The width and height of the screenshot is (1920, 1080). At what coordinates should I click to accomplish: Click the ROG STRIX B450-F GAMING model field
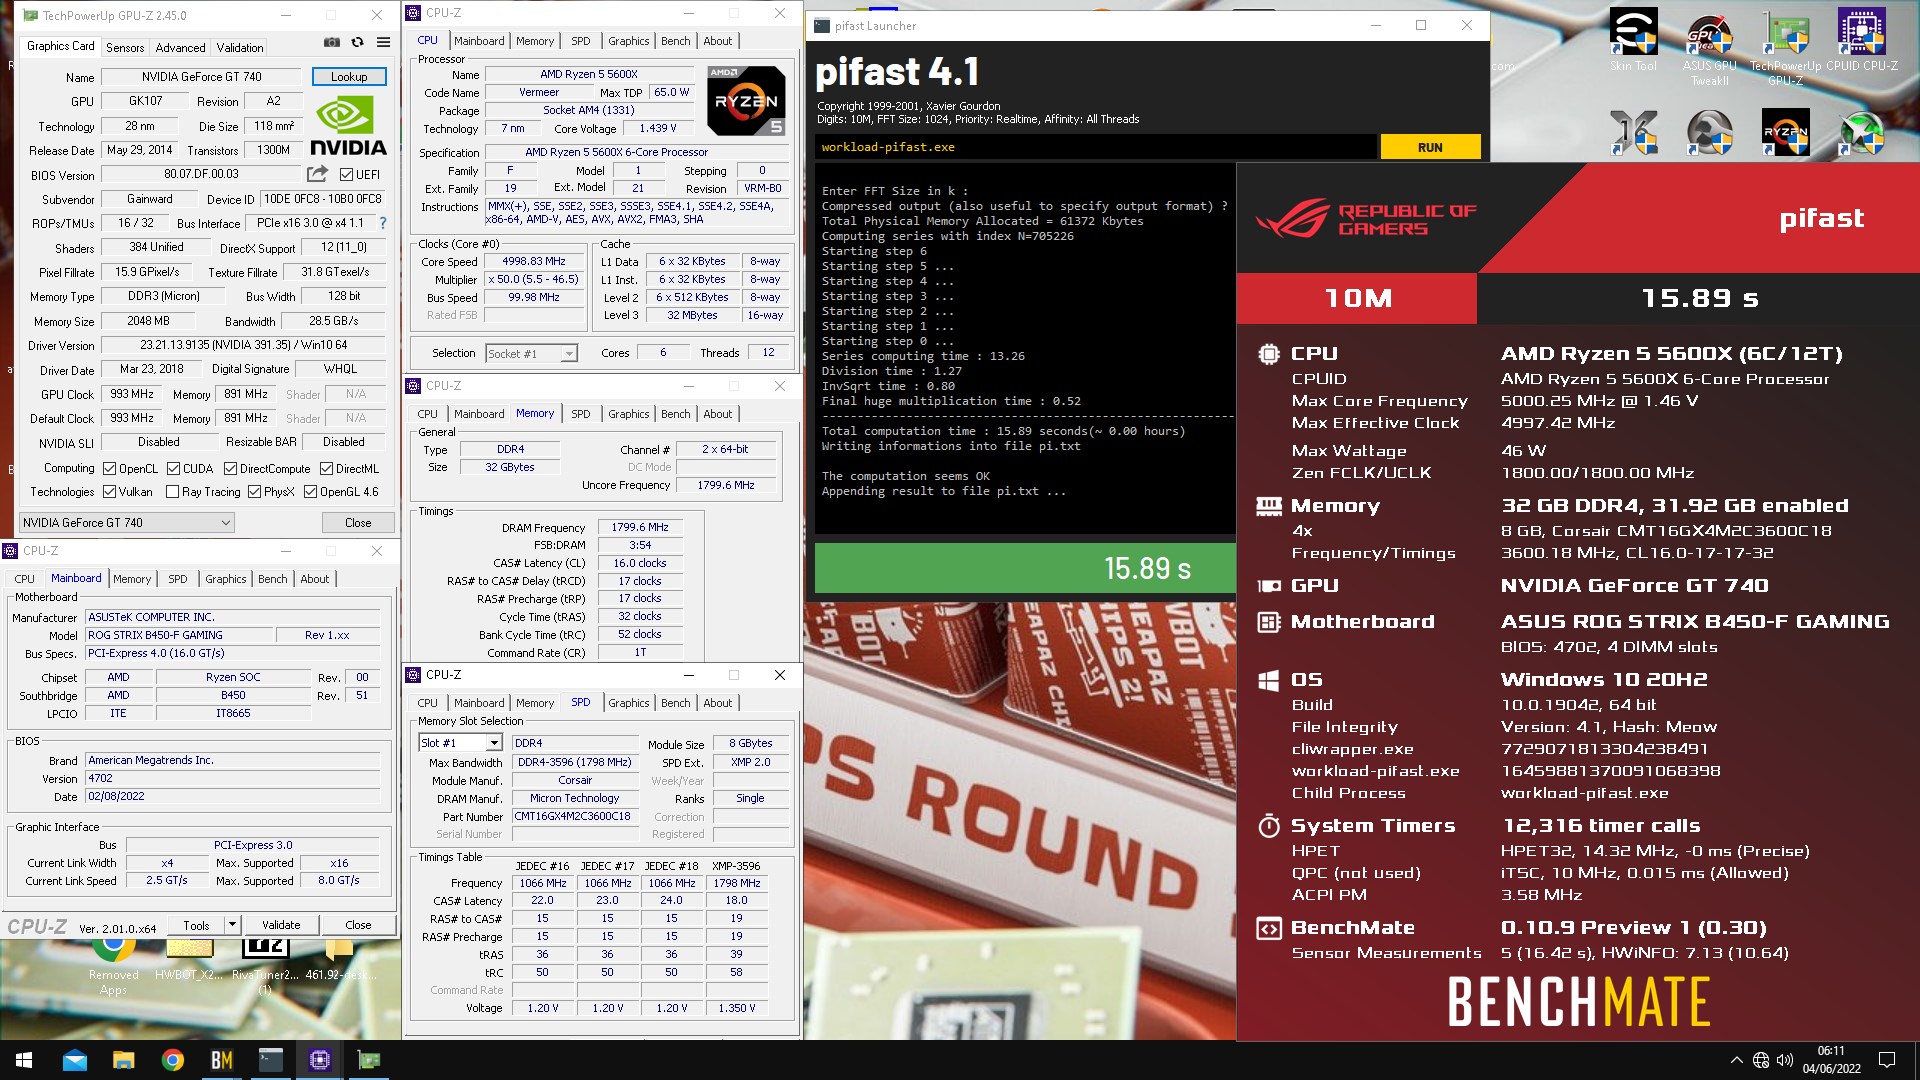coord(179,635)
